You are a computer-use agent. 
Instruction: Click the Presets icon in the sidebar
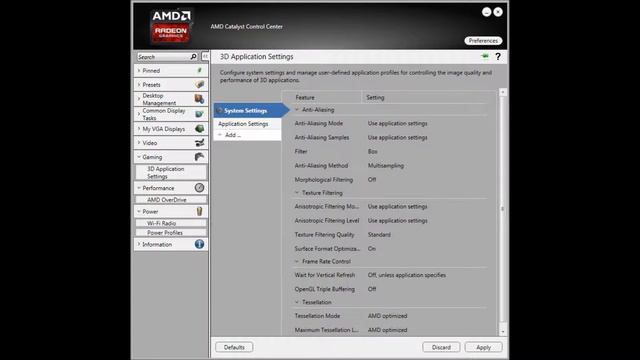point(199,84)
